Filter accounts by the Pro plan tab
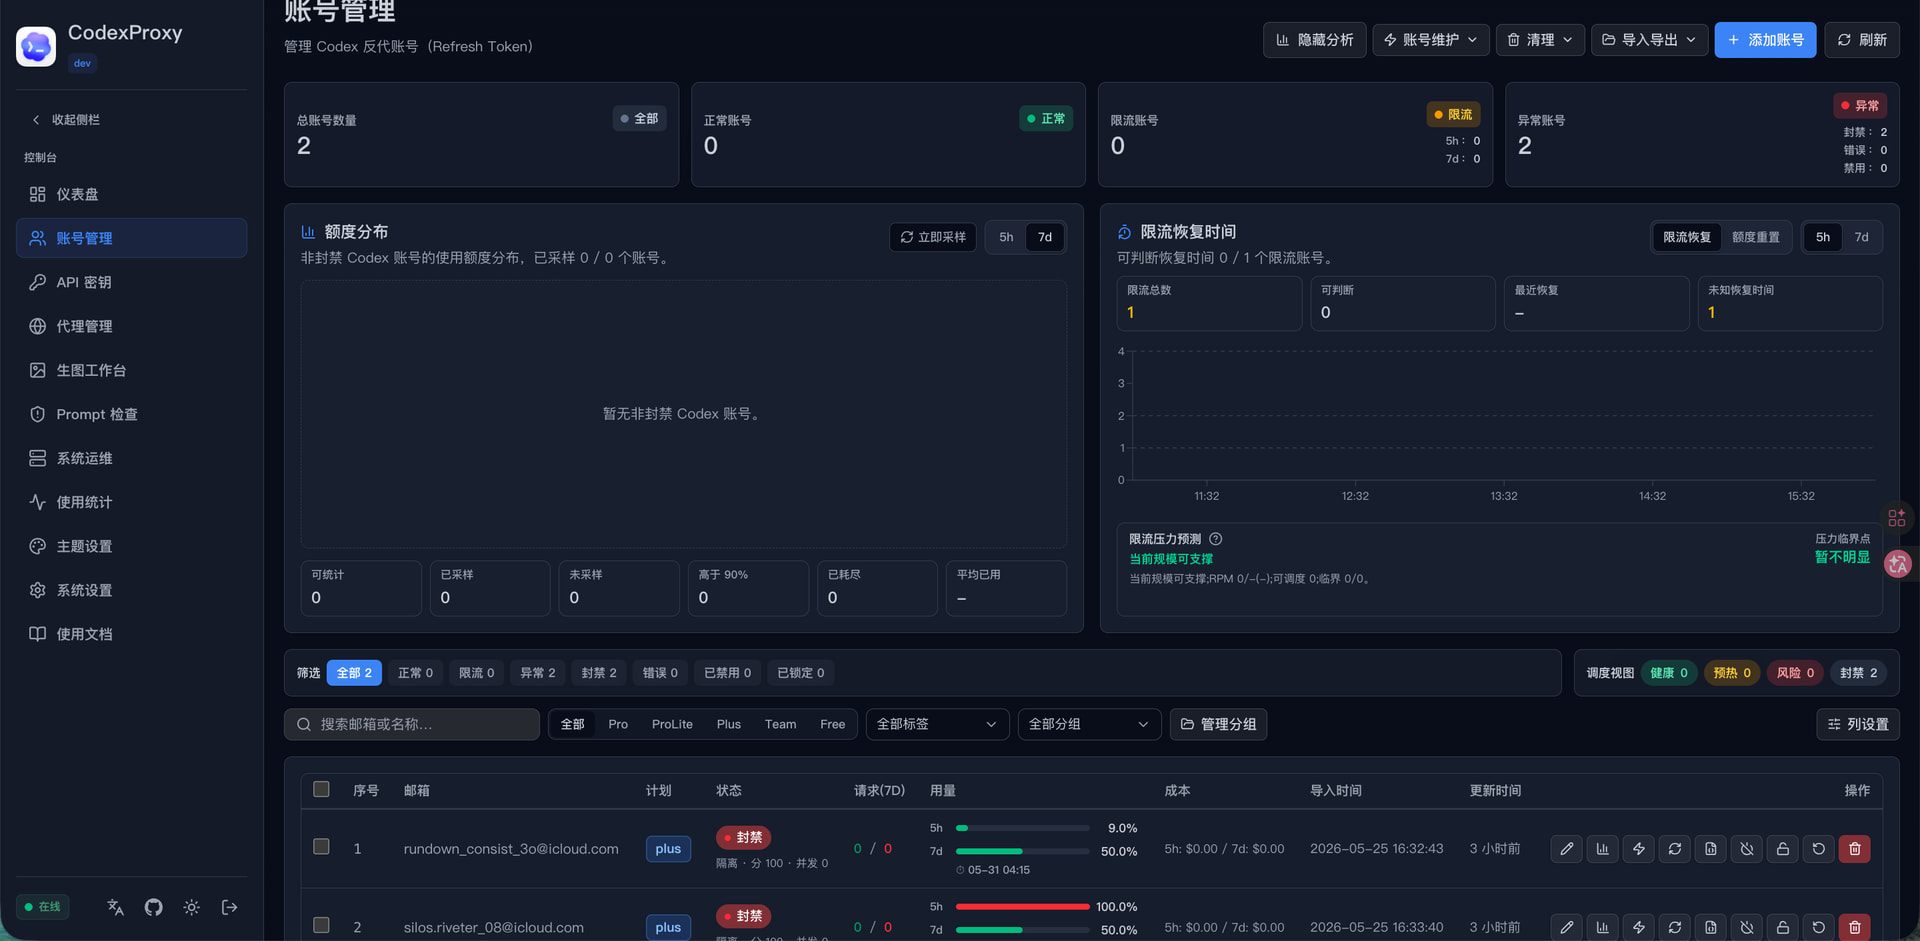 (x=618, y=724)
